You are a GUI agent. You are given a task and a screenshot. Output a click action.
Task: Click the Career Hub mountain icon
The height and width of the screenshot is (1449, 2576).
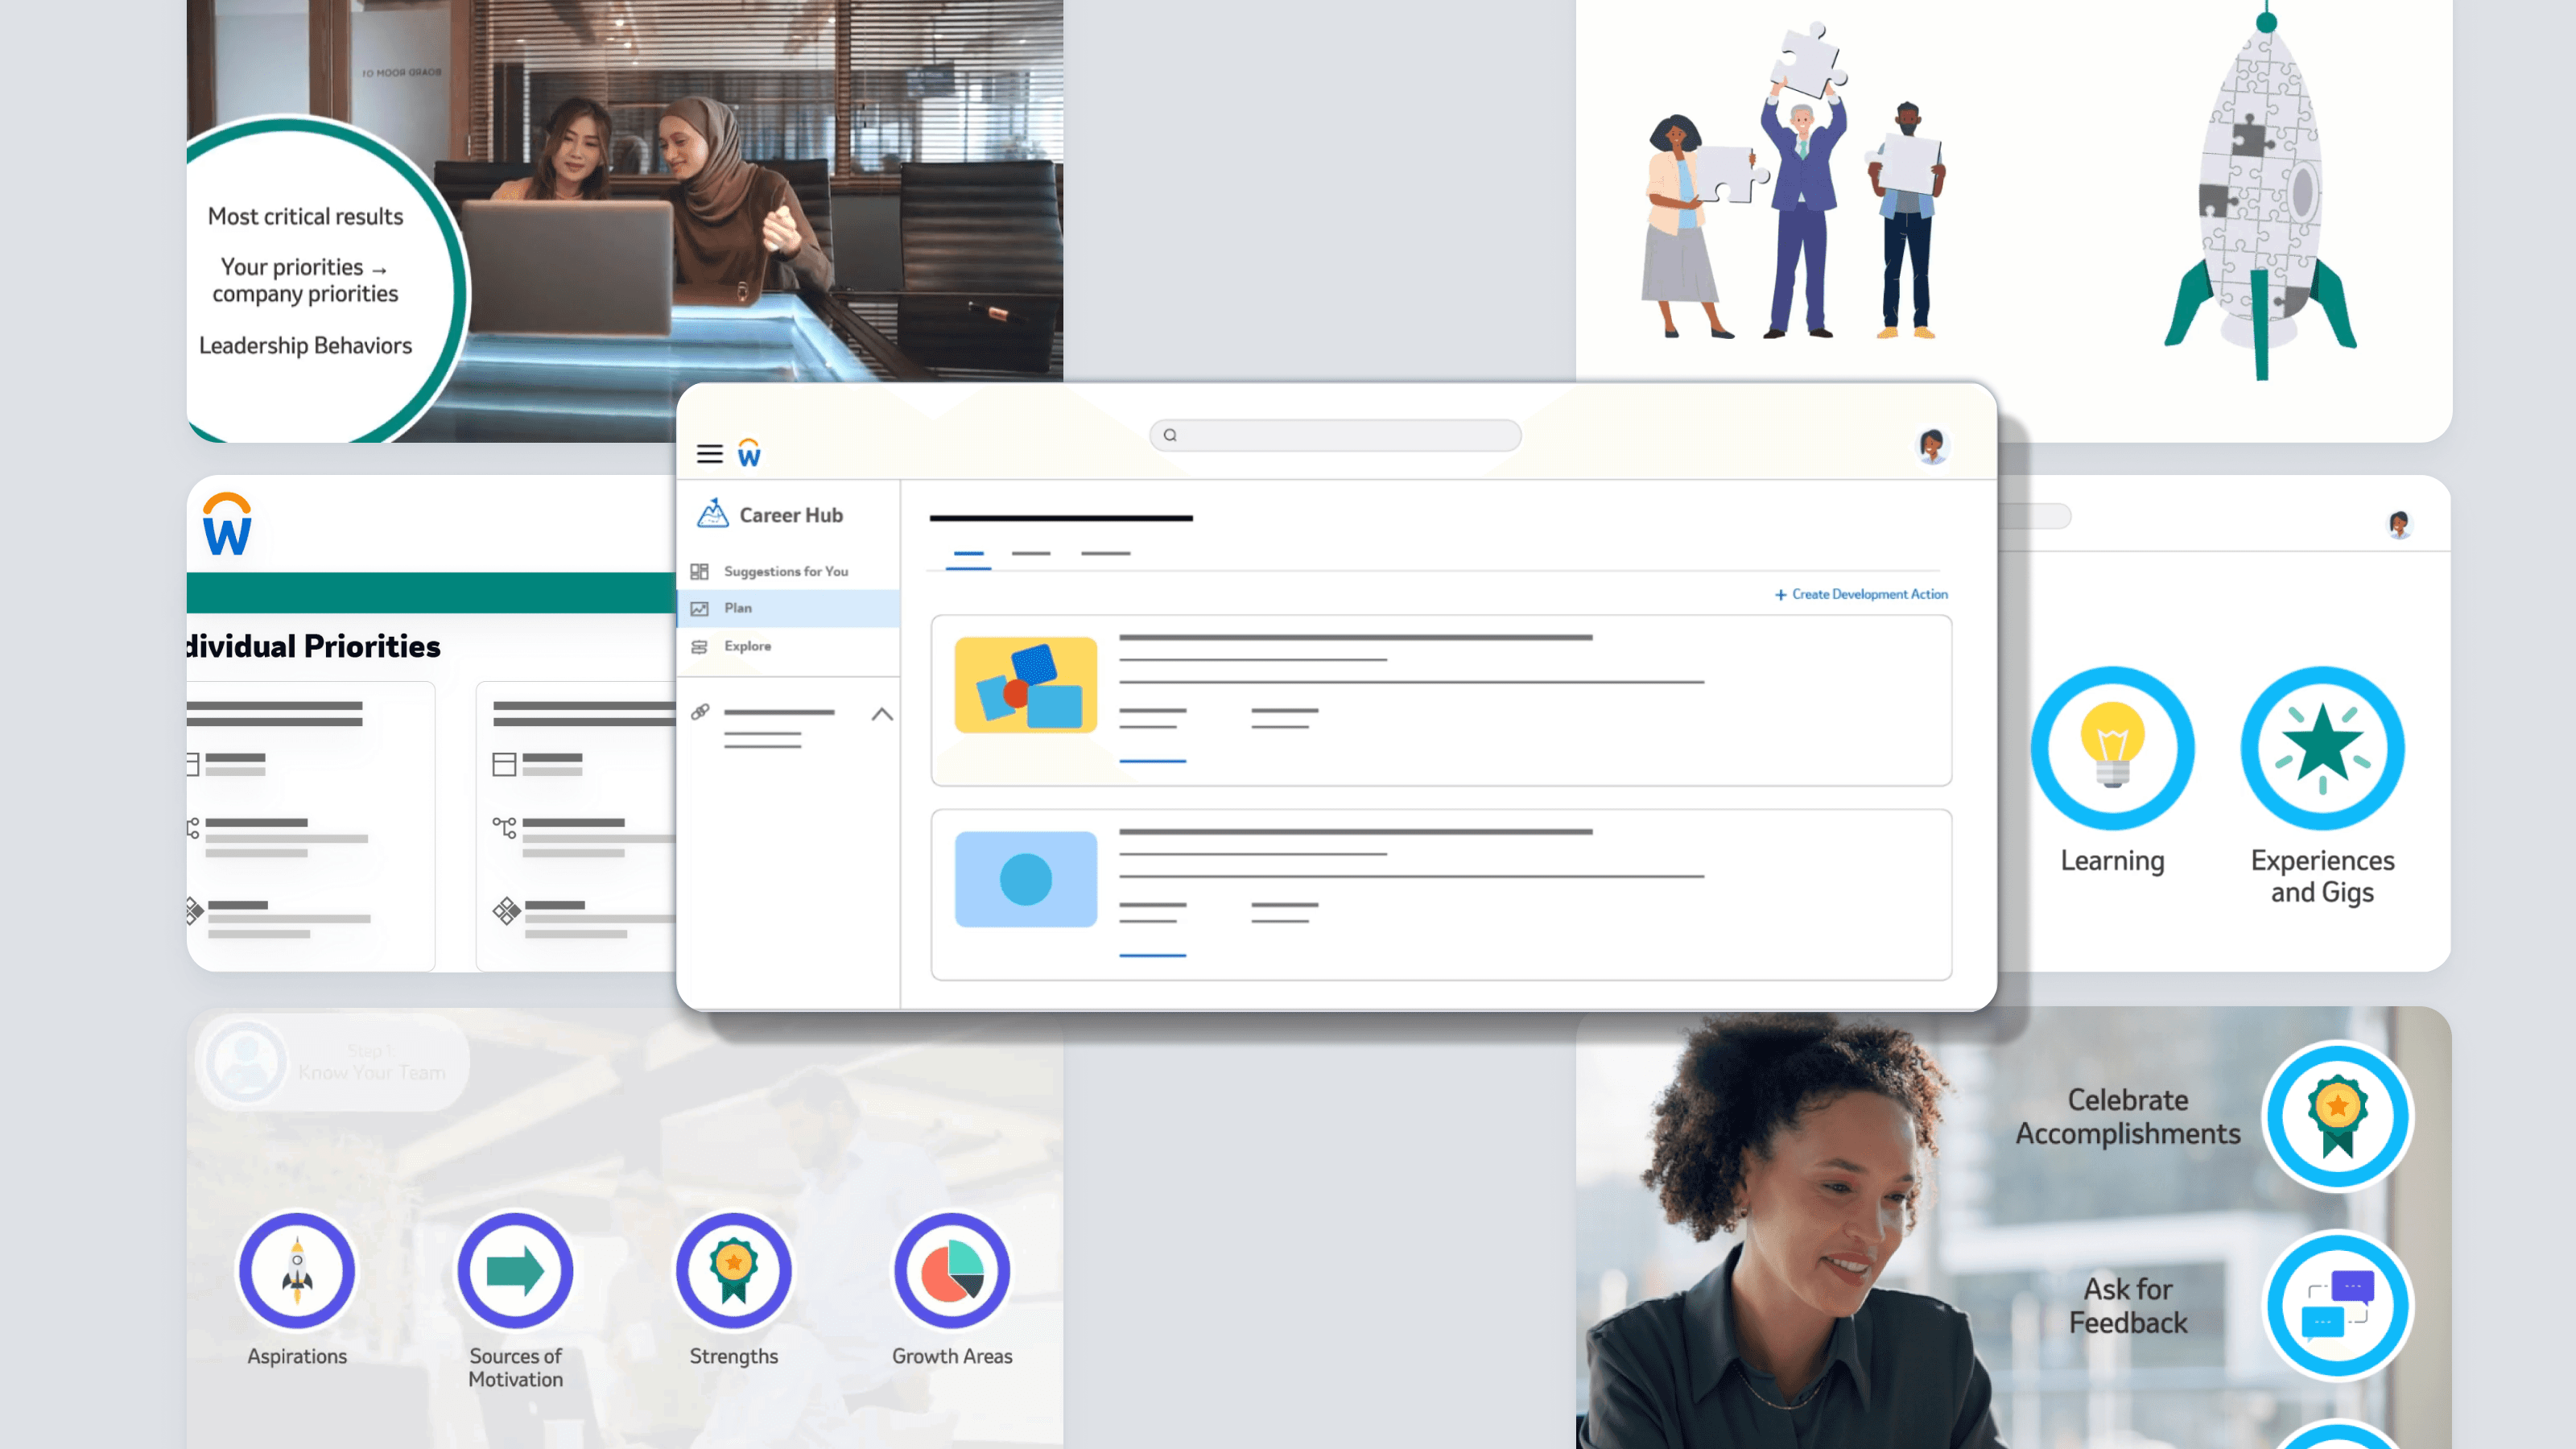(712, 514)
